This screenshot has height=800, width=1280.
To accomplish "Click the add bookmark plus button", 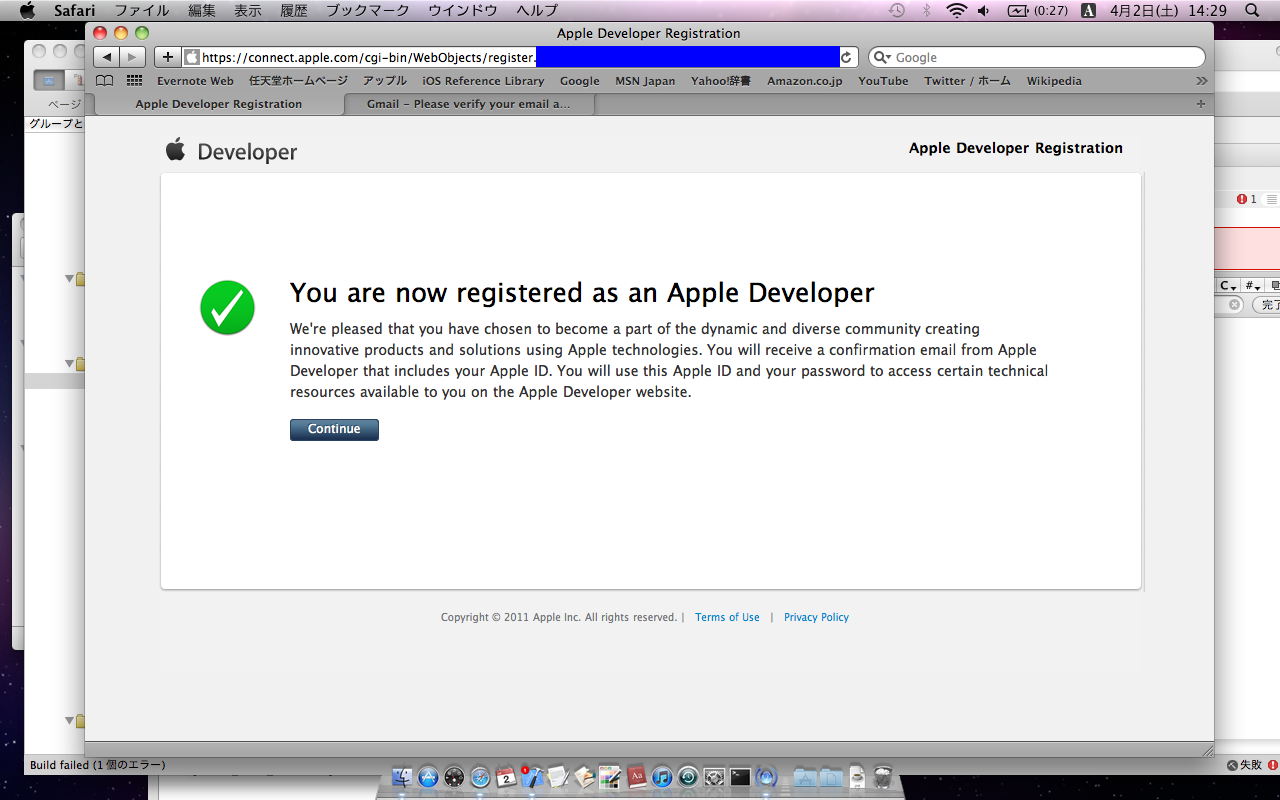I will (167, 58).
